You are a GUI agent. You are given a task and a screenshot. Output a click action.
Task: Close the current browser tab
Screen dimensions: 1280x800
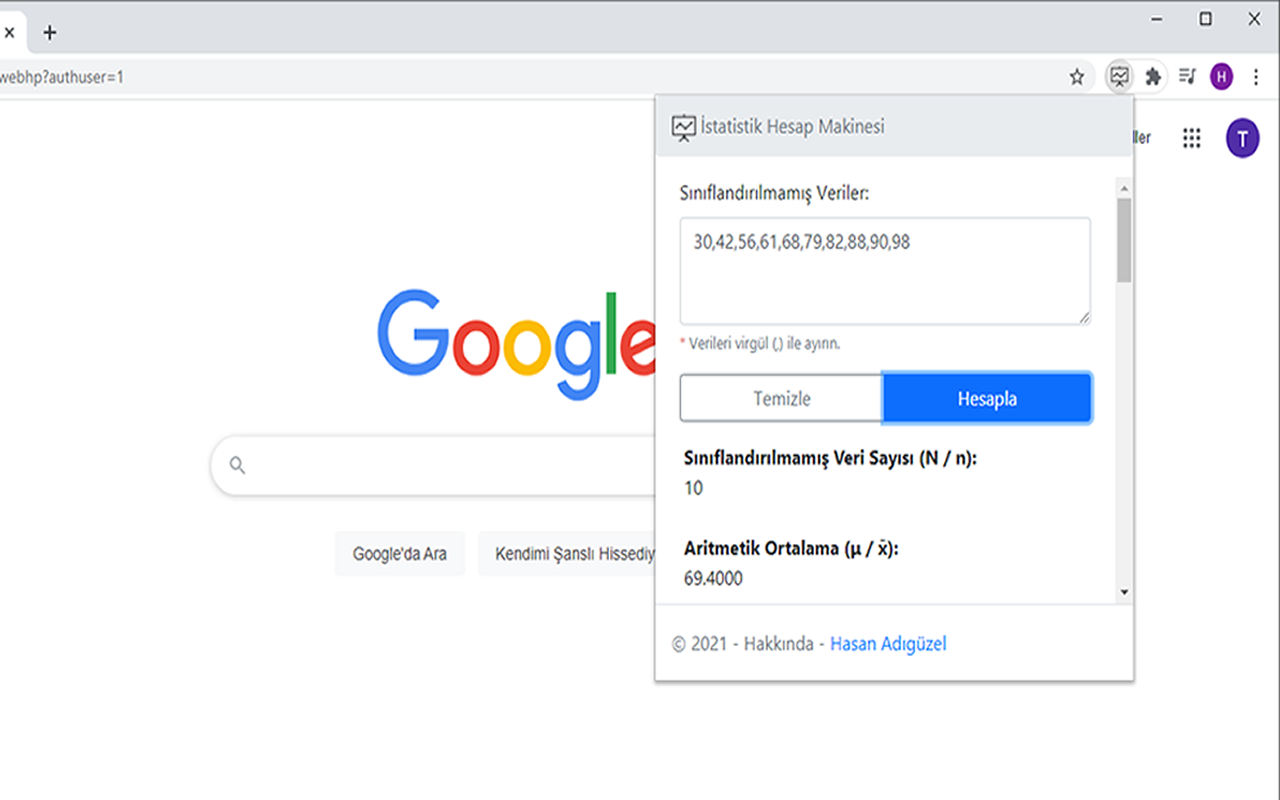tap(9, 33)
